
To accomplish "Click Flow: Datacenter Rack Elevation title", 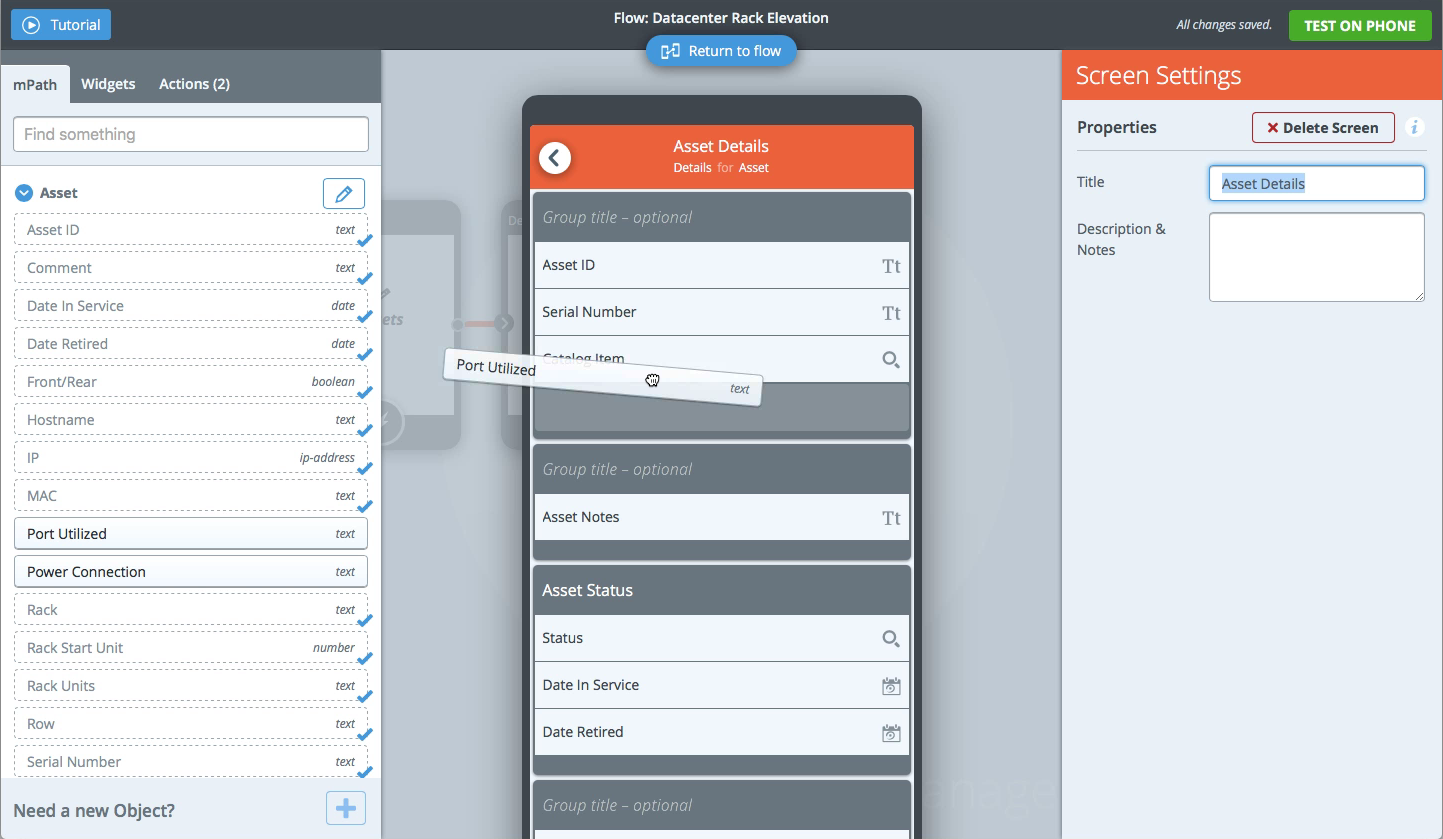I will pyautogui.click(x=721, y=18).
